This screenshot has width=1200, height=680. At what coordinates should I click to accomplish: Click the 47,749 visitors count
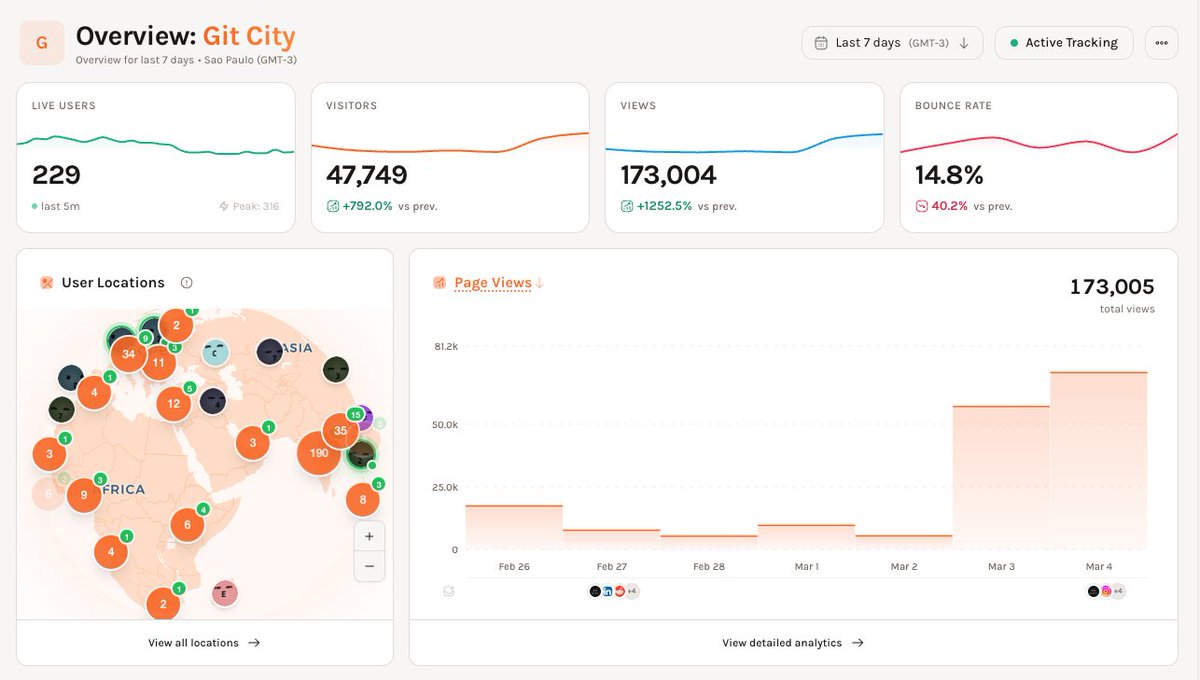coord(367,175)
